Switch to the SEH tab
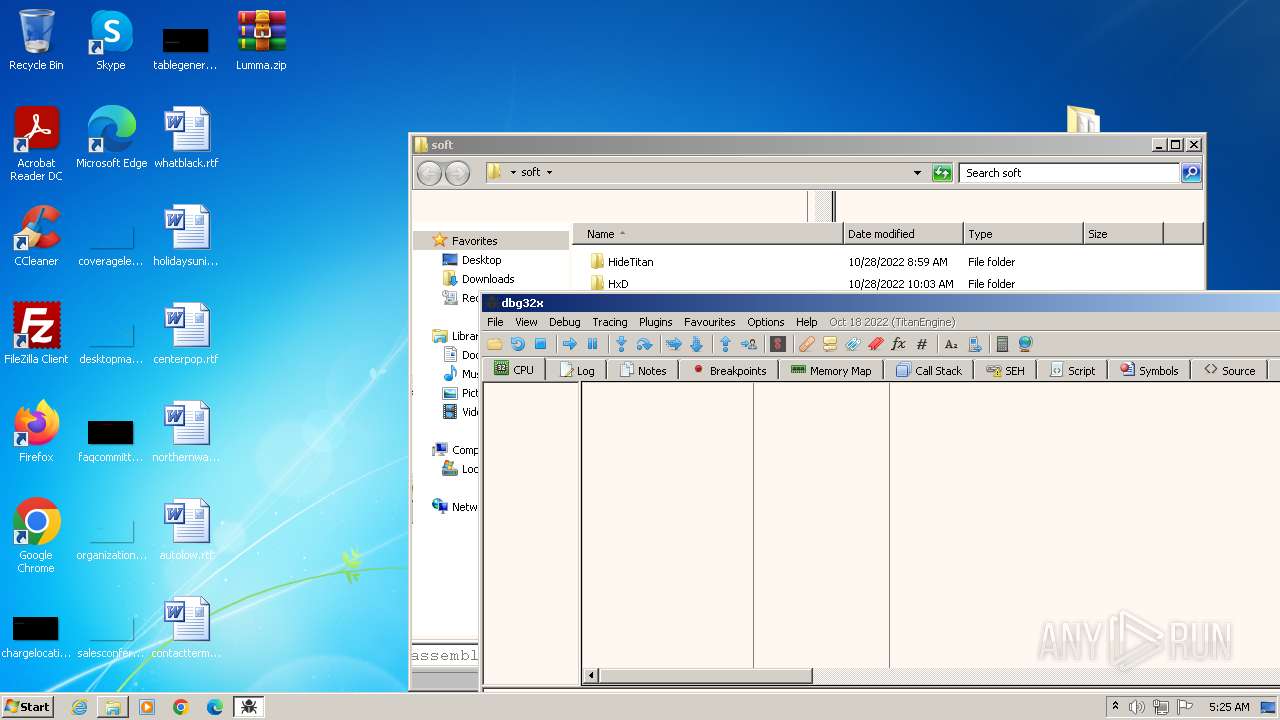This screenshot has width=1280, height=720. 1005,370
